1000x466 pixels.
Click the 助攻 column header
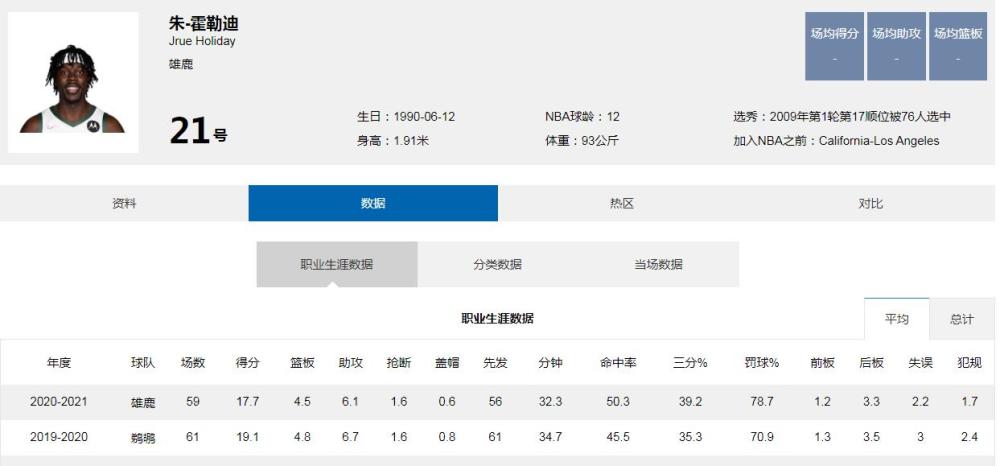(351, 363)
